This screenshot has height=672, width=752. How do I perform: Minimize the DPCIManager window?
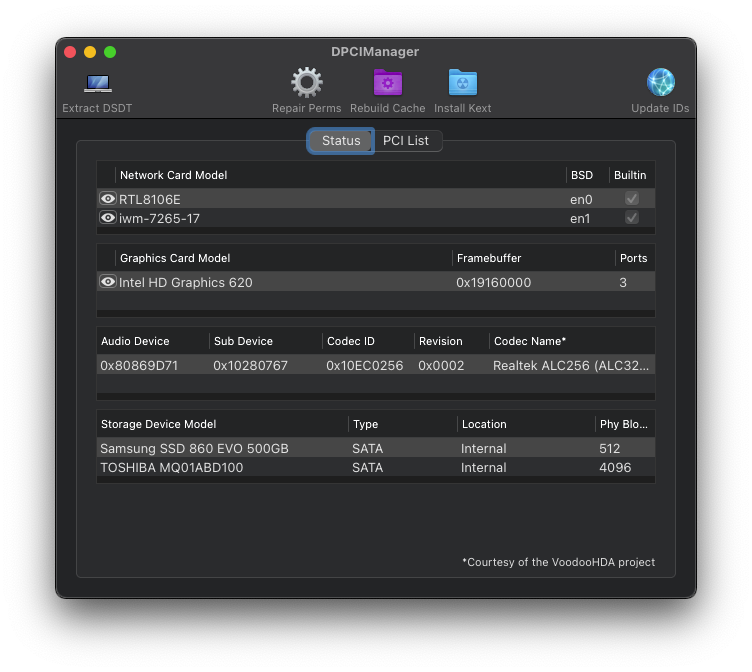pos(90,52)
